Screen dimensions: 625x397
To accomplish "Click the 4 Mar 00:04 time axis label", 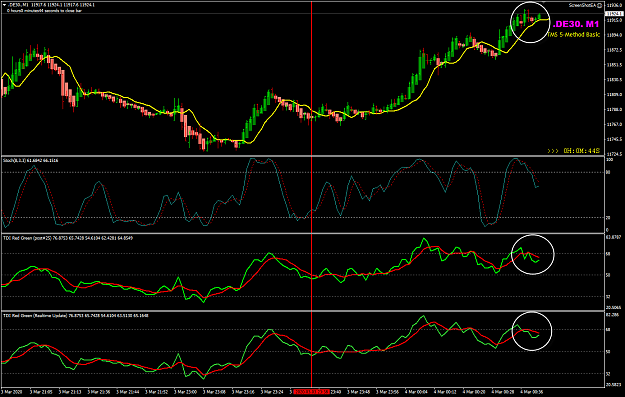I will (x=417, y=392).
